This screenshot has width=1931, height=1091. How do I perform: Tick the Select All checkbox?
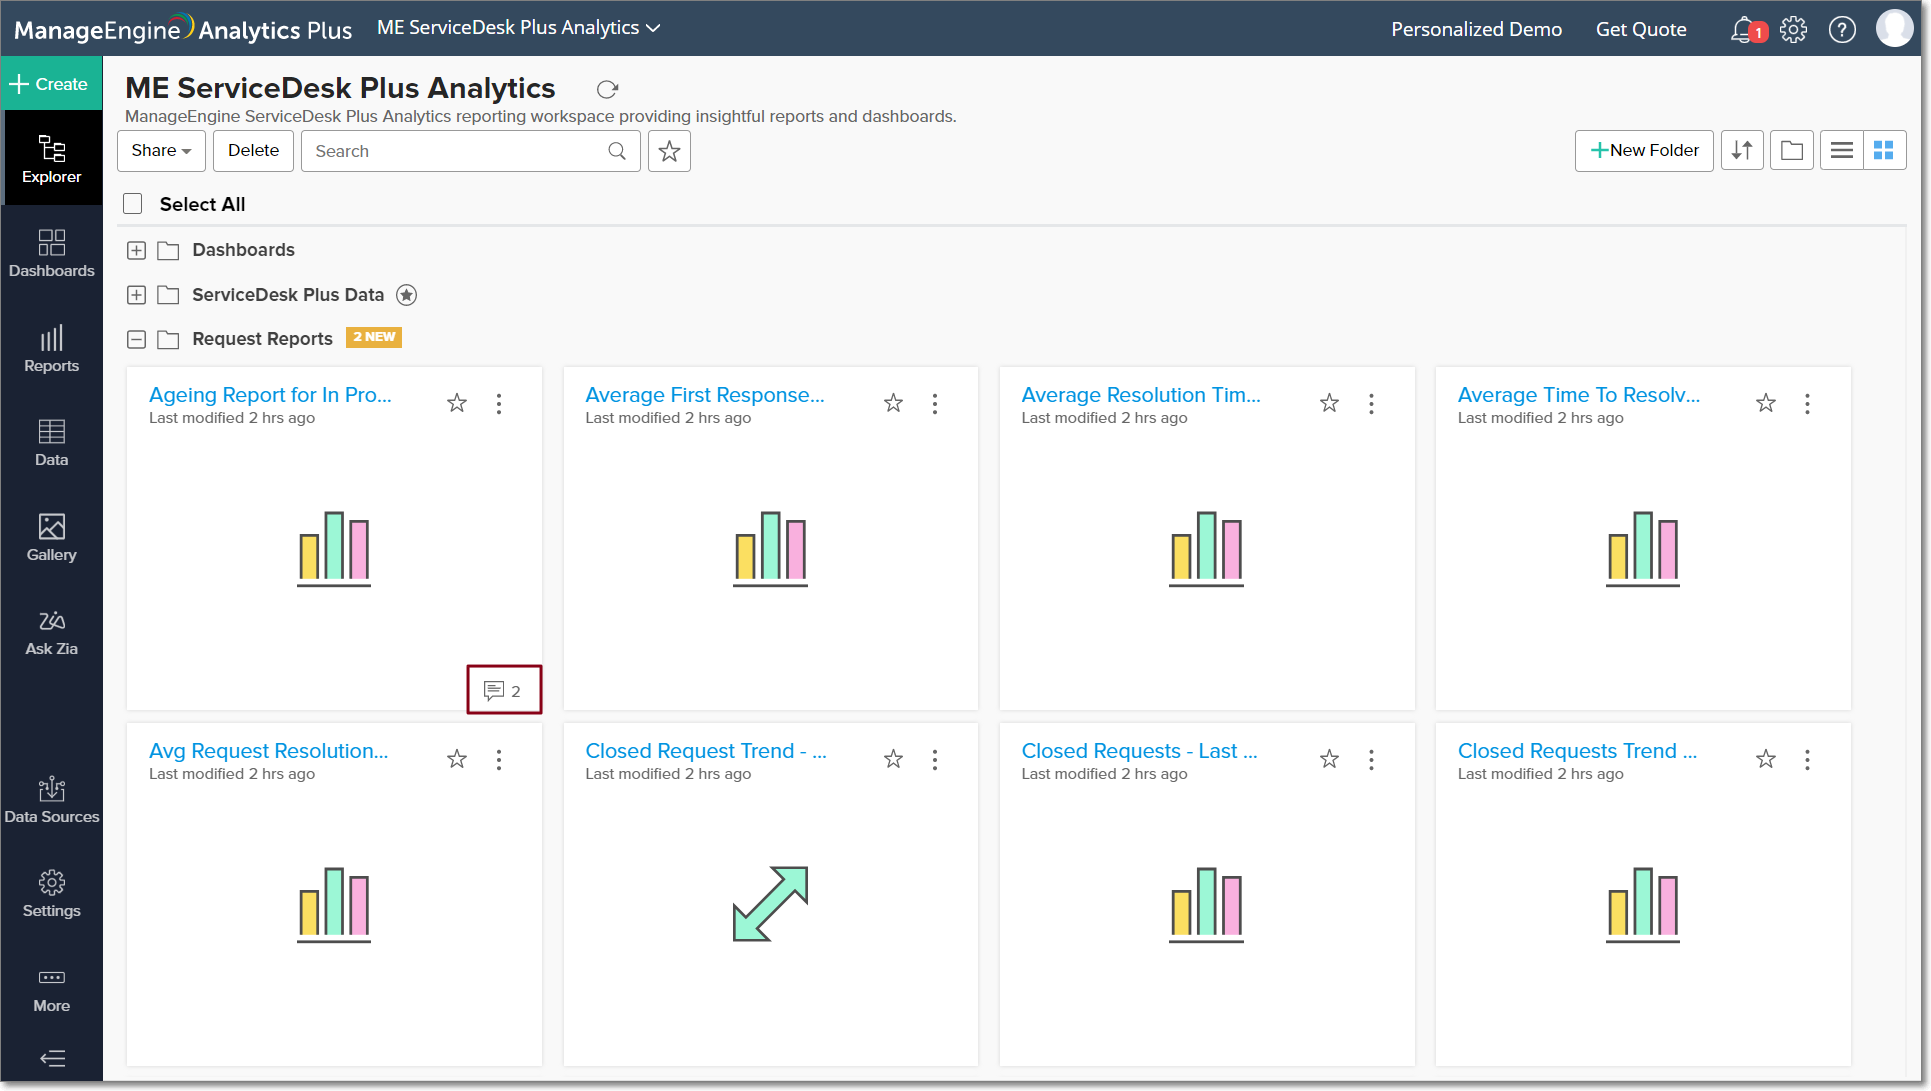(133, 204)
